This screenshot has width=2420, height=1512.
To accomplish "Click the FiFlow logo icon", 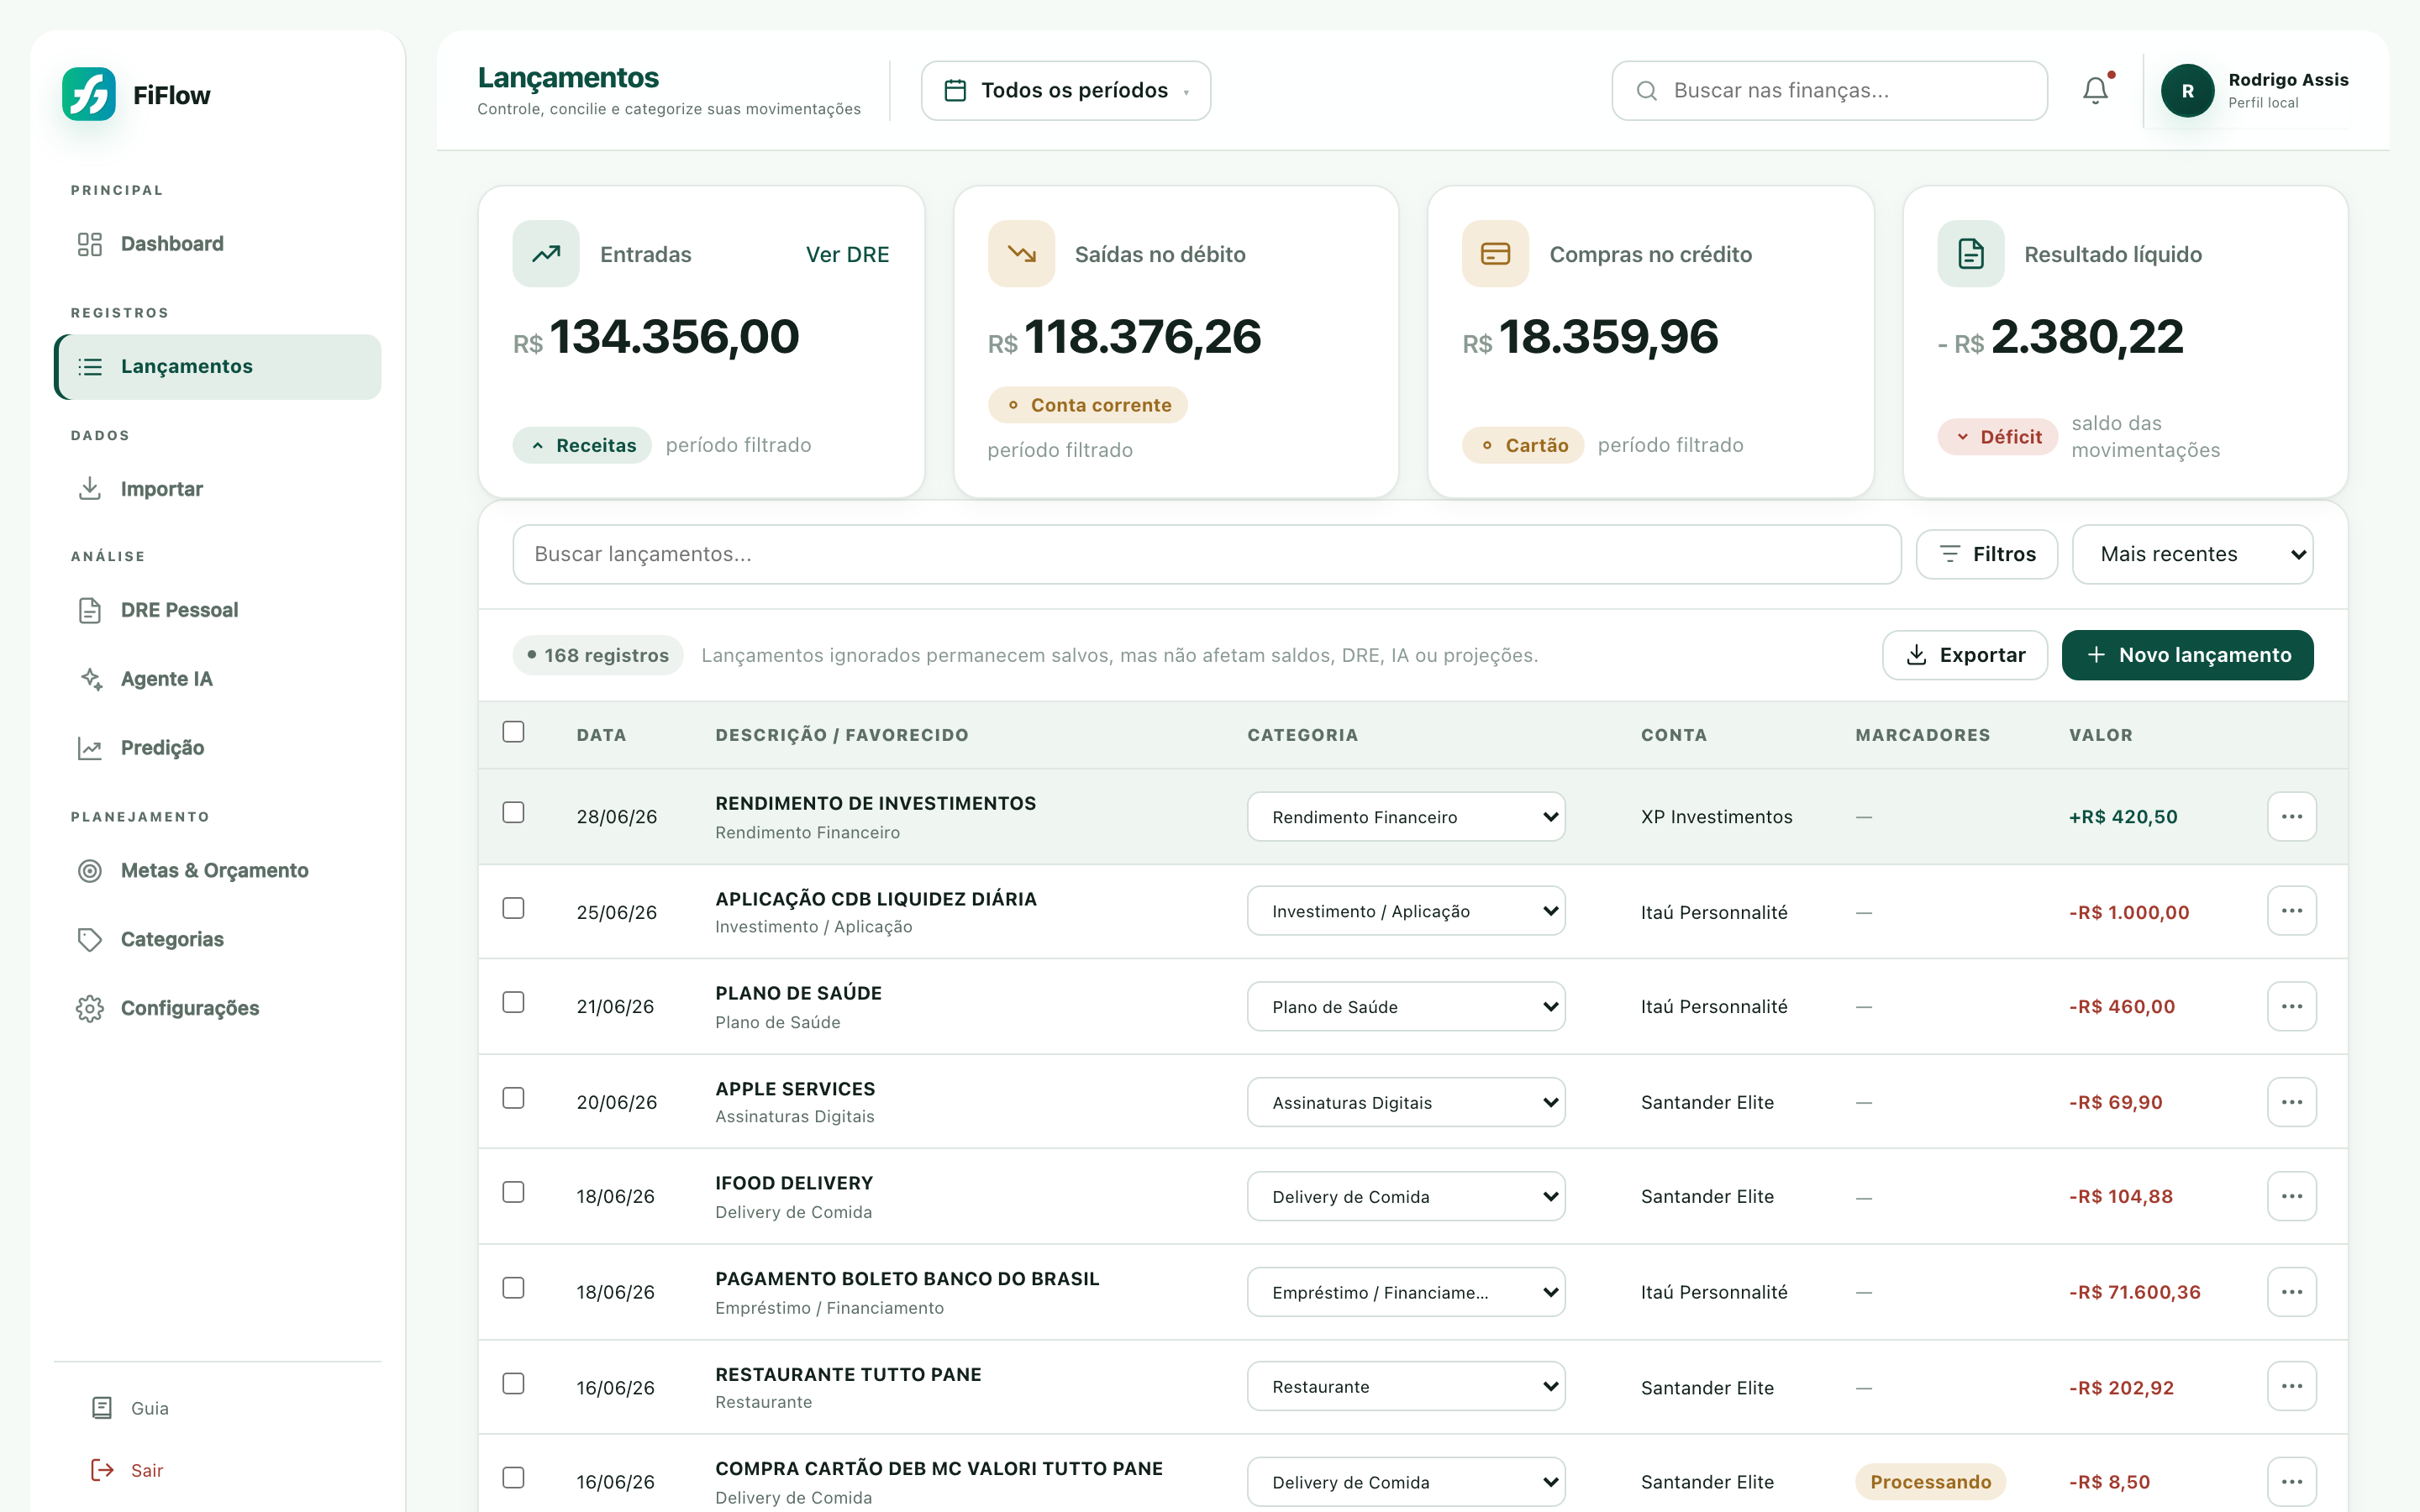I will tap(89, 94).
